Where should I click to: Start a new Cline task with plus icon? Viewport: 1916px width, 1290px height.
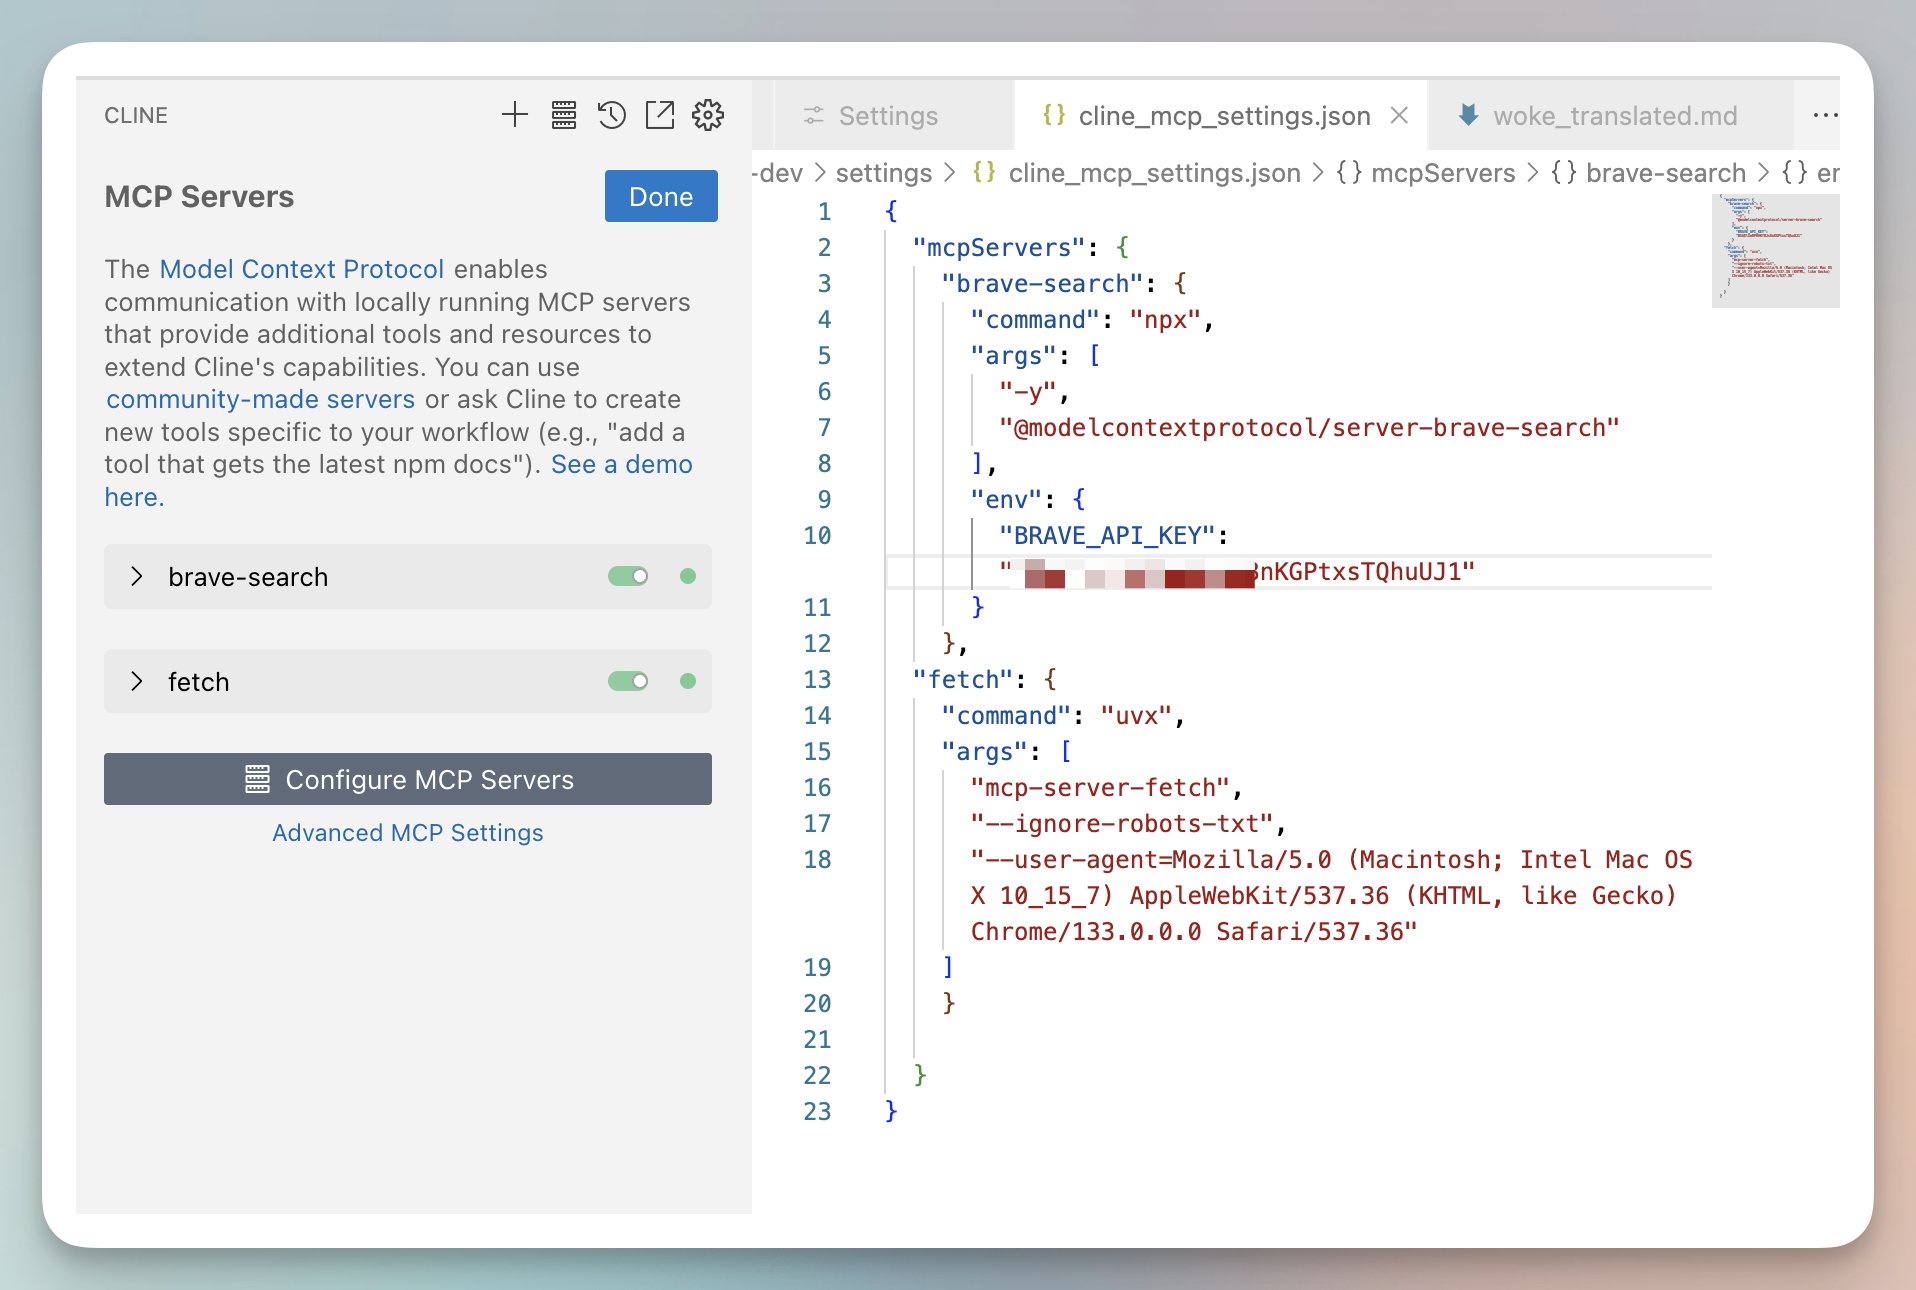(x=515, y=115)
